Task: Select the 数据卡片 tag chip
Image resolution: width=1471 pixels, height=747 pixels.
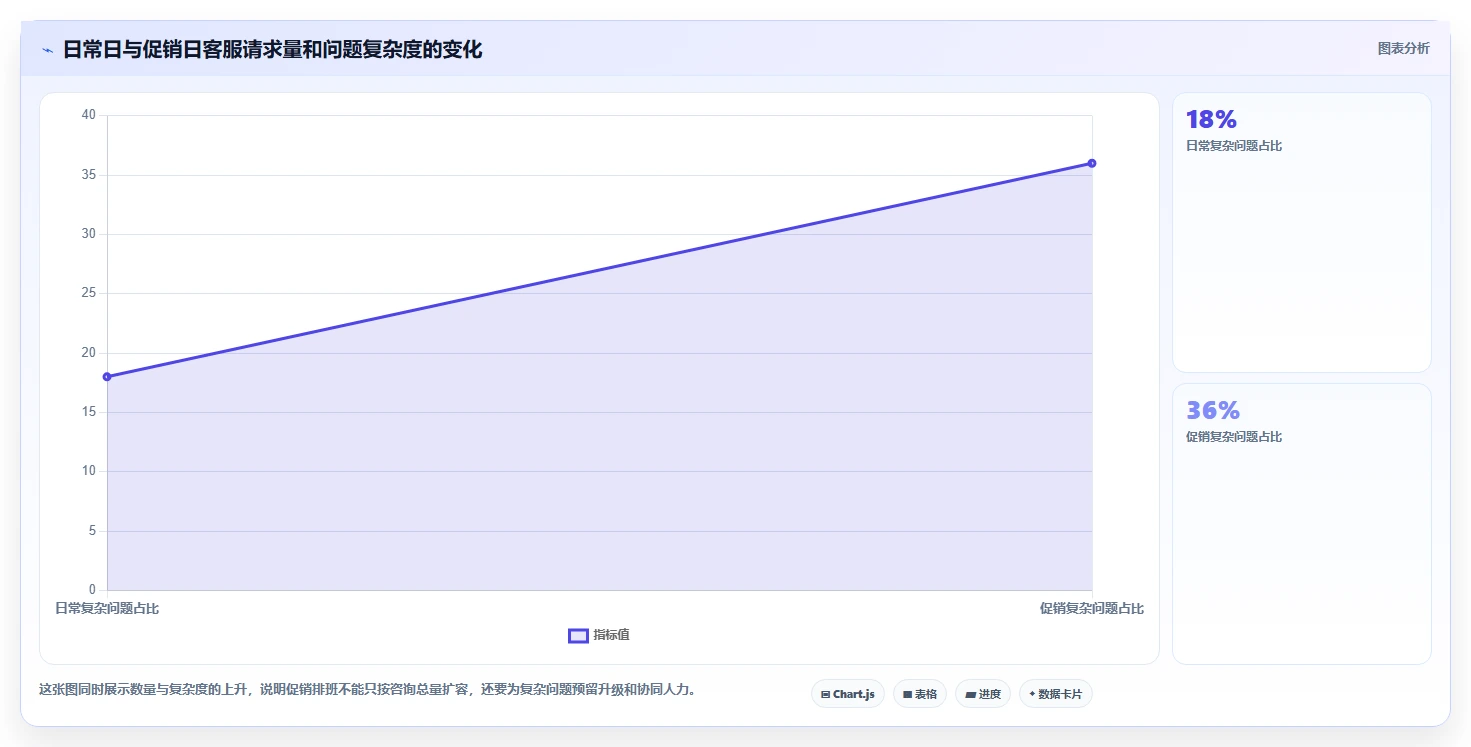Action: [1055, 694]
